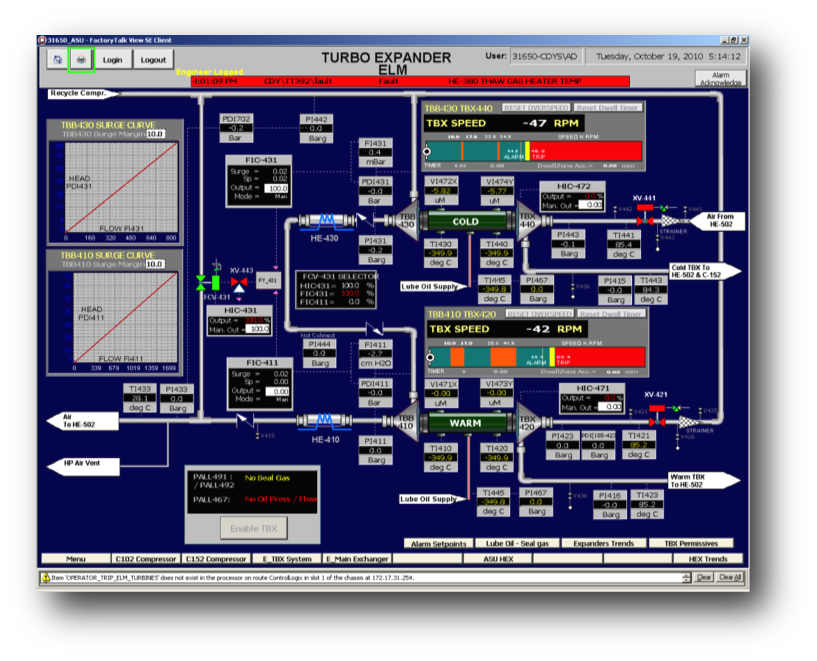Click FIC-411 Output value field

point(277,391)
